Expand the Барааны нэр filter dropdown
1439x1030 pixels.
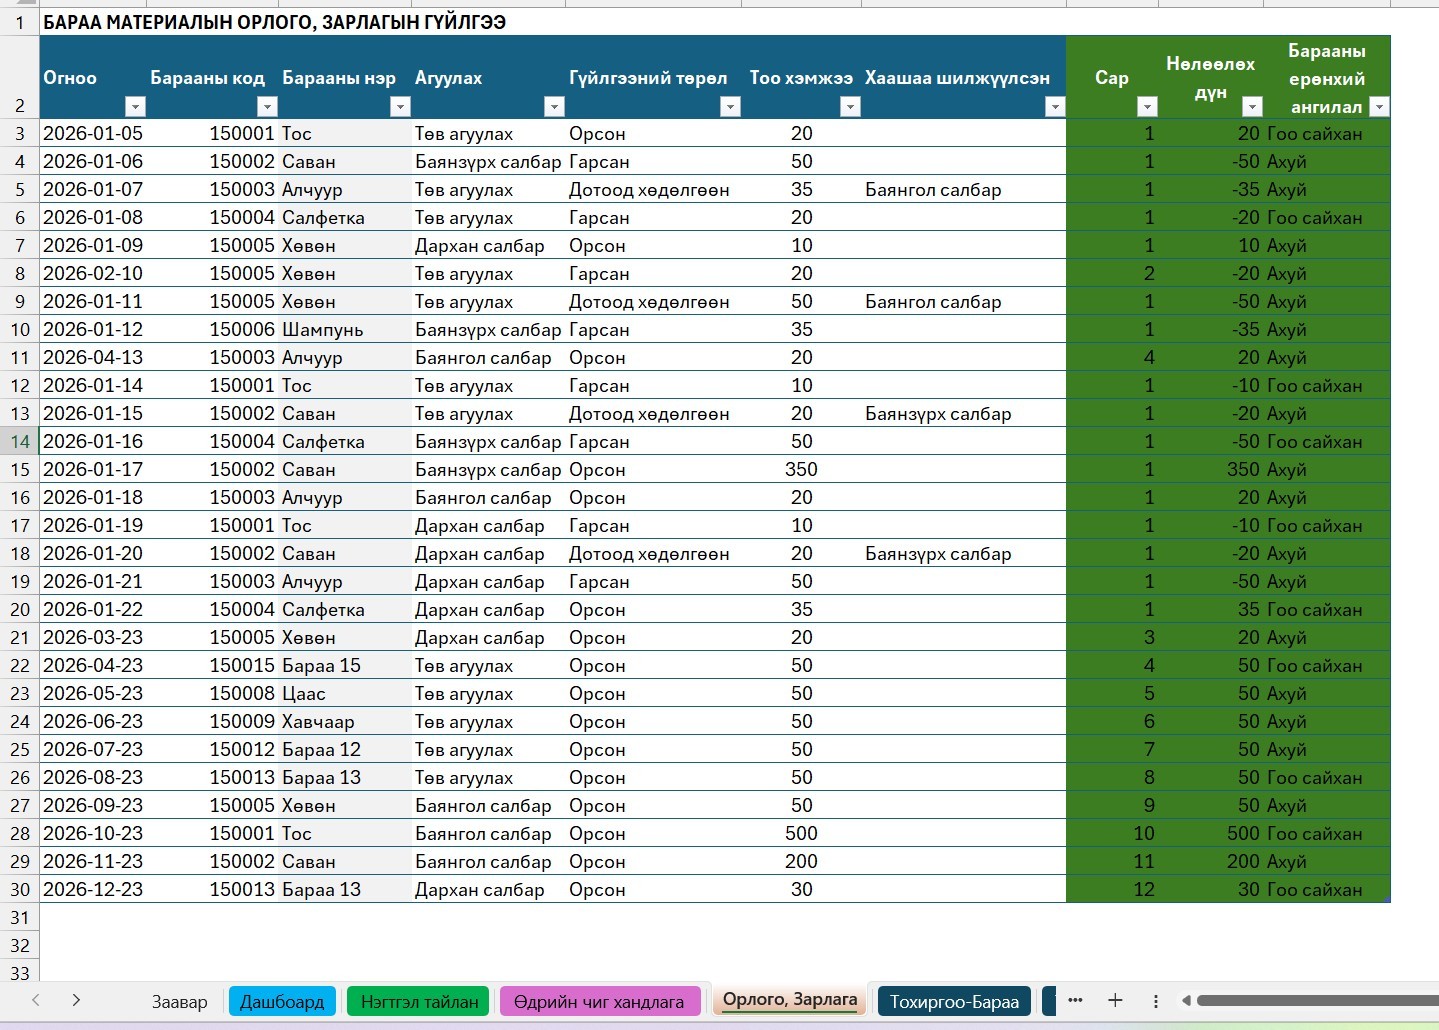coord(400,107)
